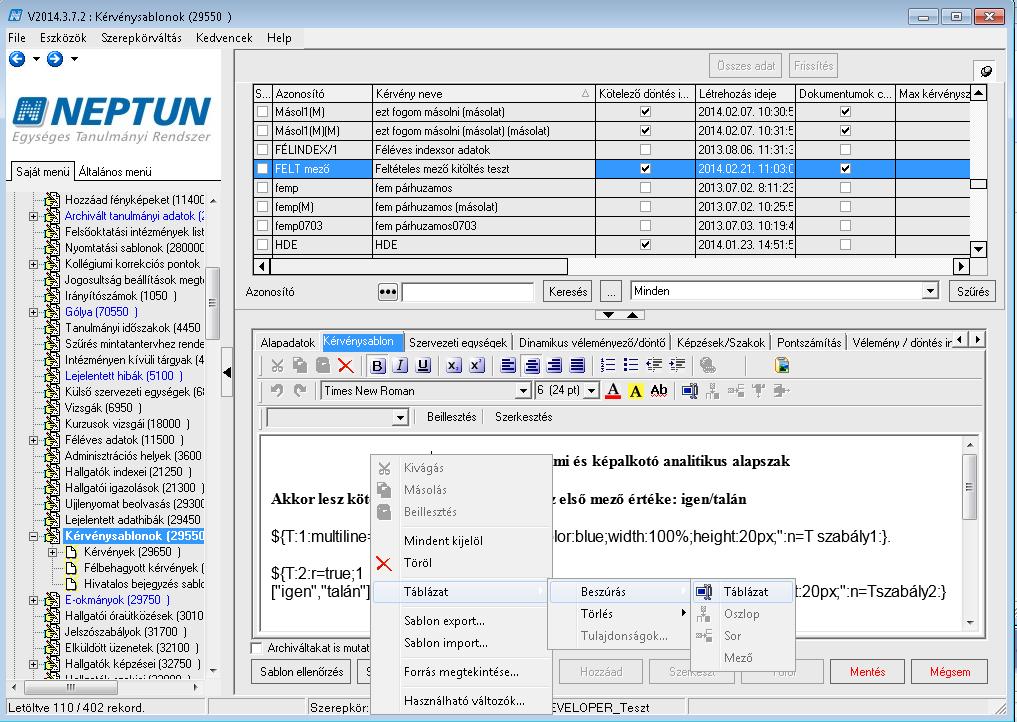Click the blue back navigation arrow
1017x722 pixels.
tap(17, 59)
